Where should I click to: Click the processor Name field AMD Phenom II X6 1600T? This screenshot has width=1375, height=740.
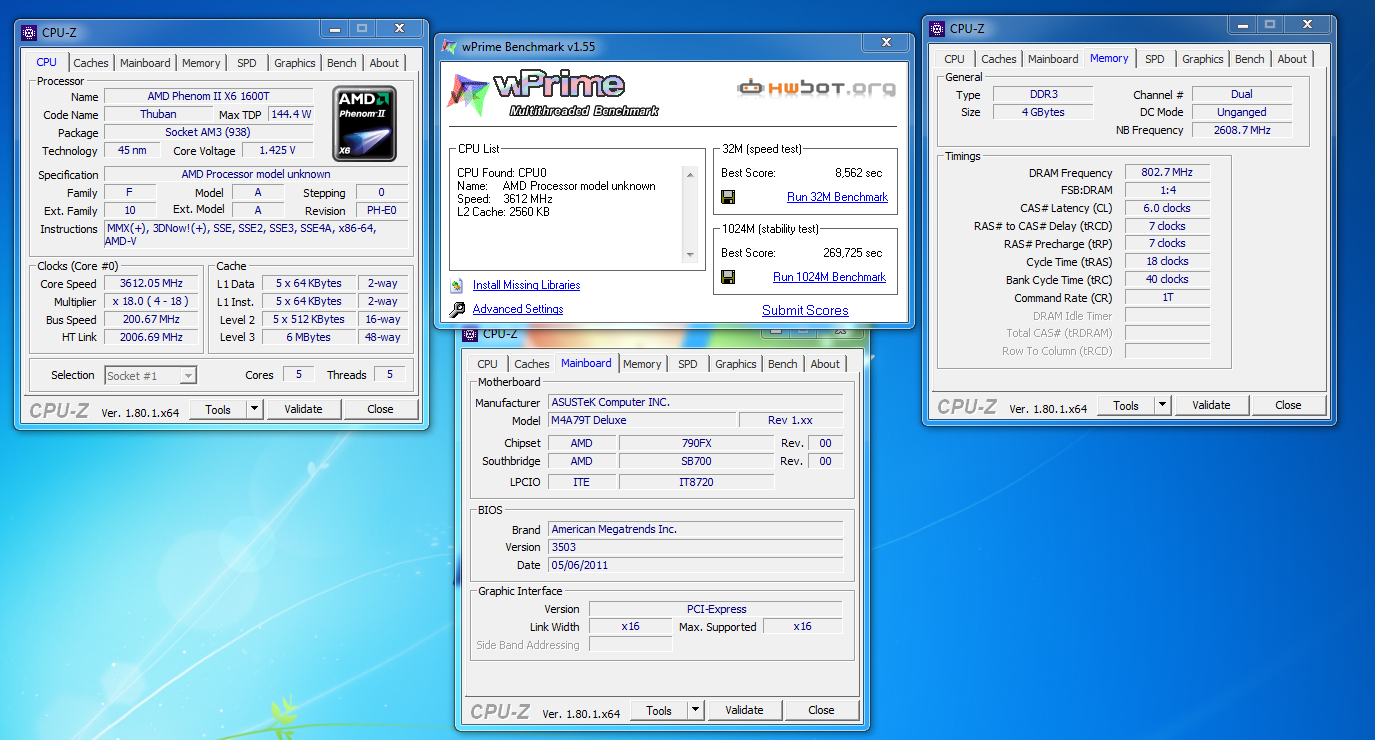[x=208, y=97]
